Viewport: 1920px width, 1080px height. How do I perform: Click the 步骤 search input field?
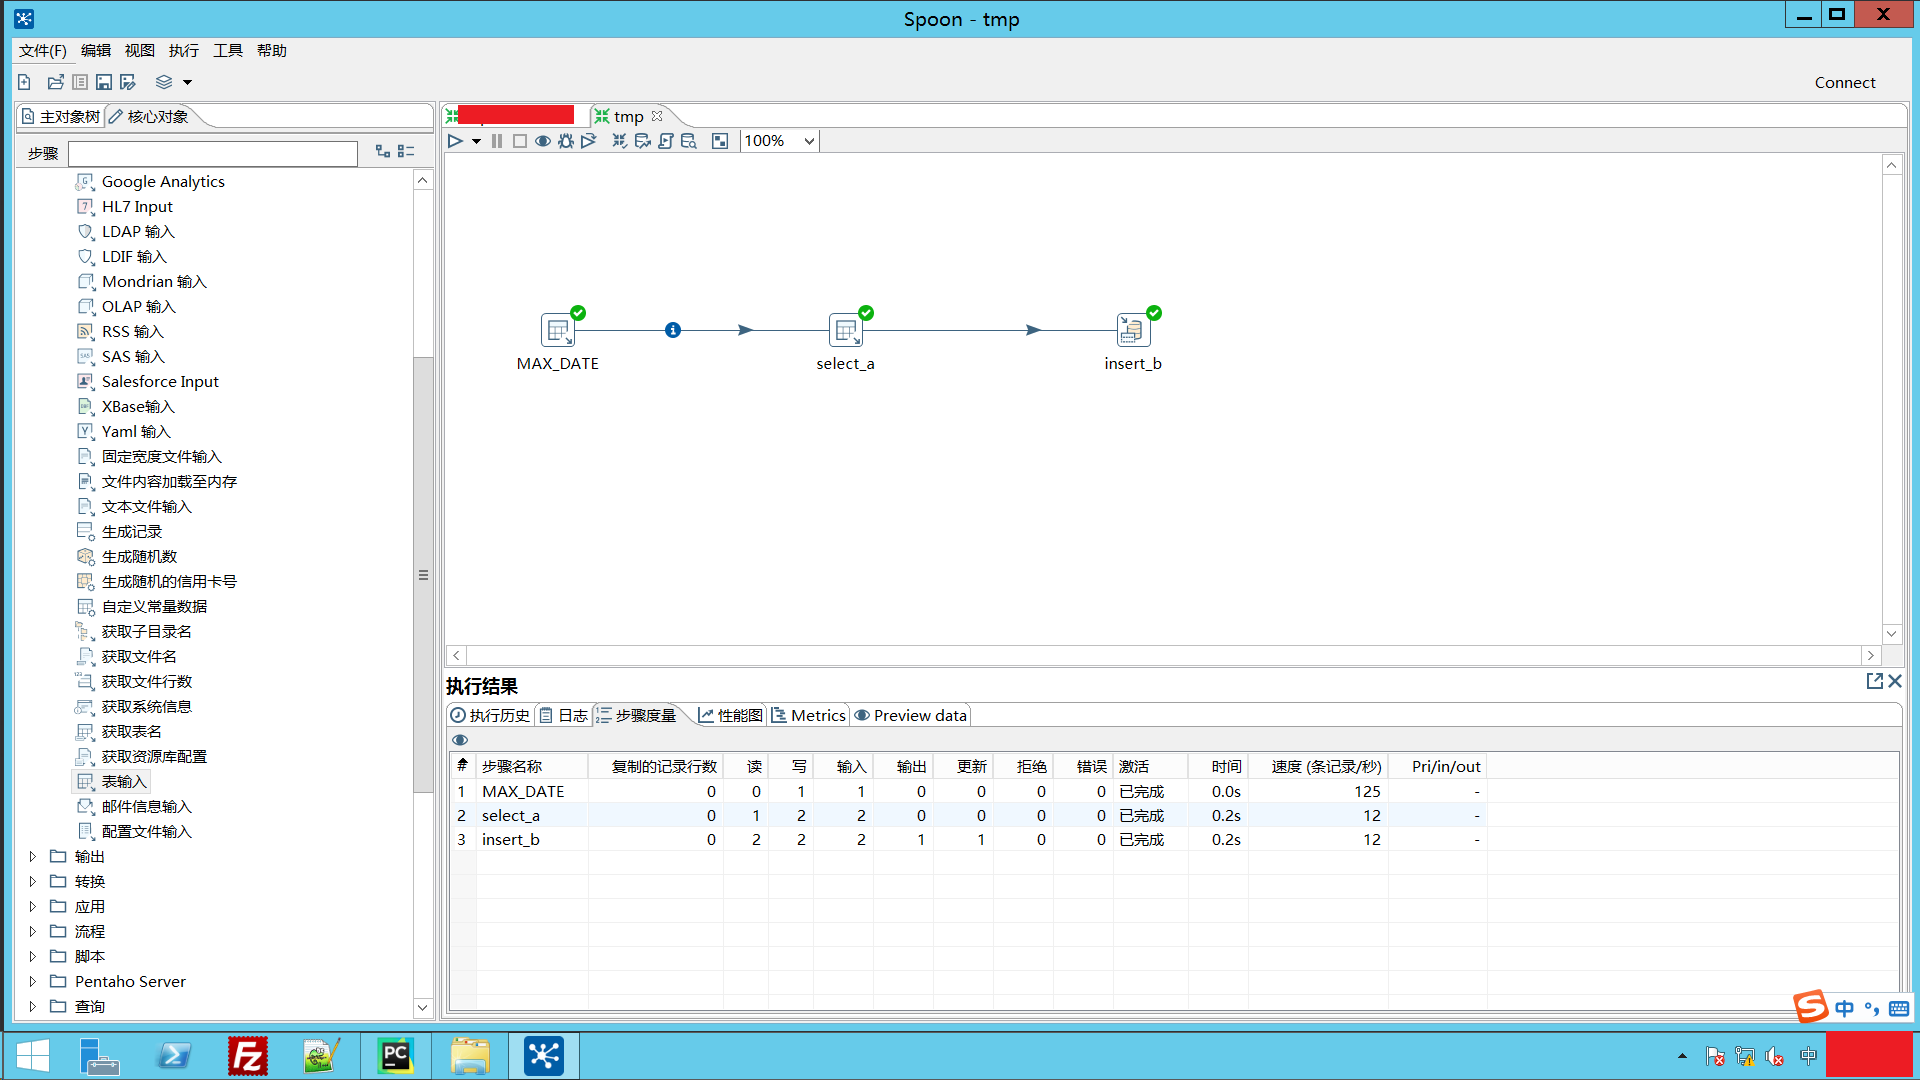click(x=213, y=153)
